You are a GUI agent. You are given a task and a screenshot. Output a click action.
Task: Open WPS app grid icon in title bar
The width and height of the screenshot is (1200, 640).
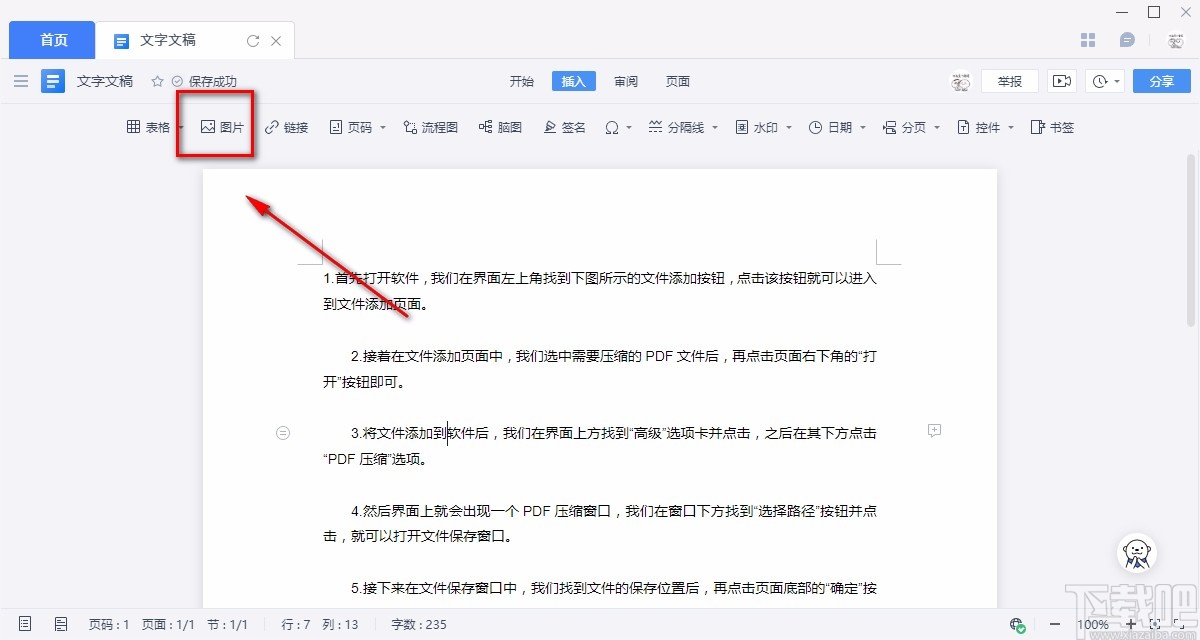[x=1088, y=39]
